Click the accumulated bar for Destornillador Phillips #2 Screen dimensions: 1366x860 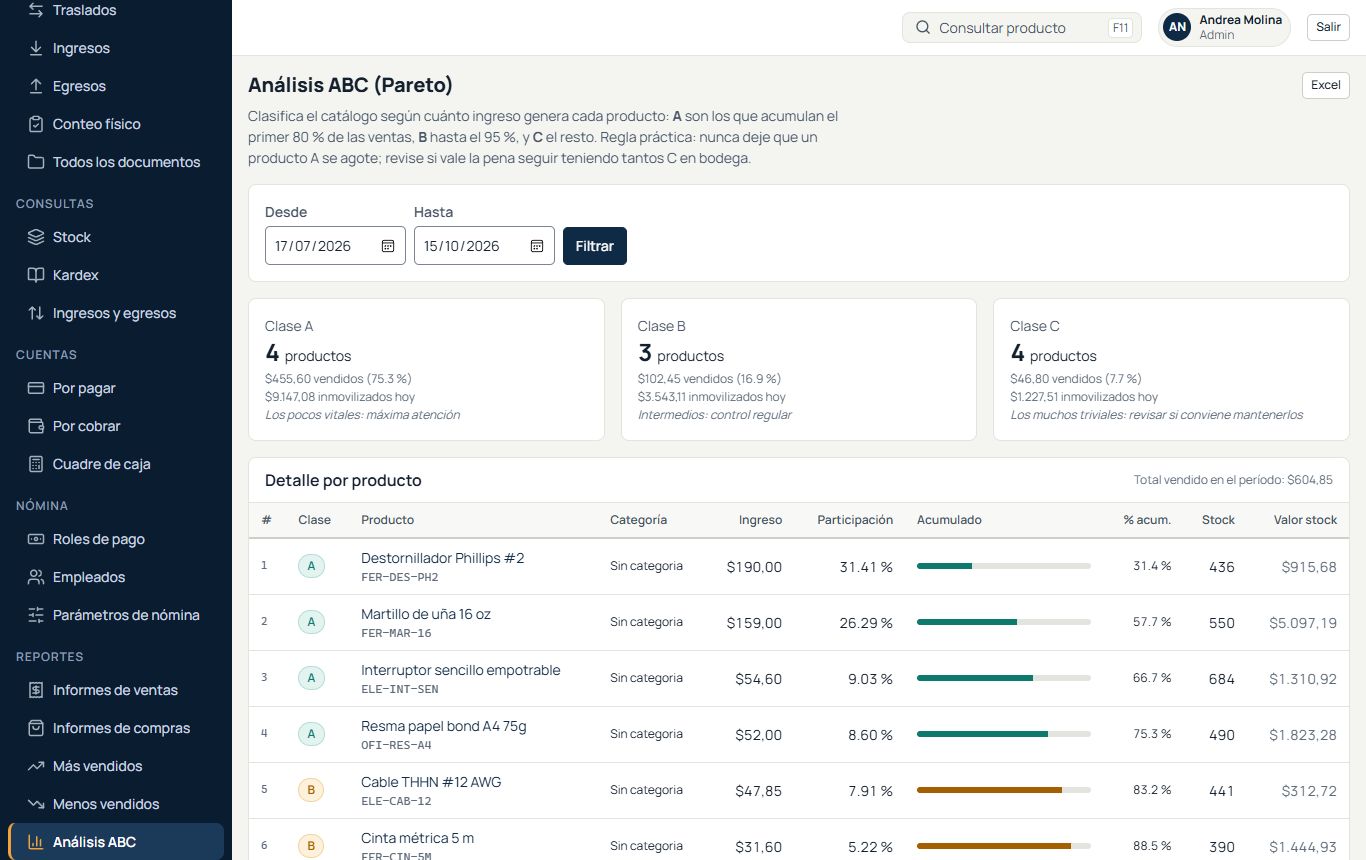pyautogui.click(x=1003, y=566)
